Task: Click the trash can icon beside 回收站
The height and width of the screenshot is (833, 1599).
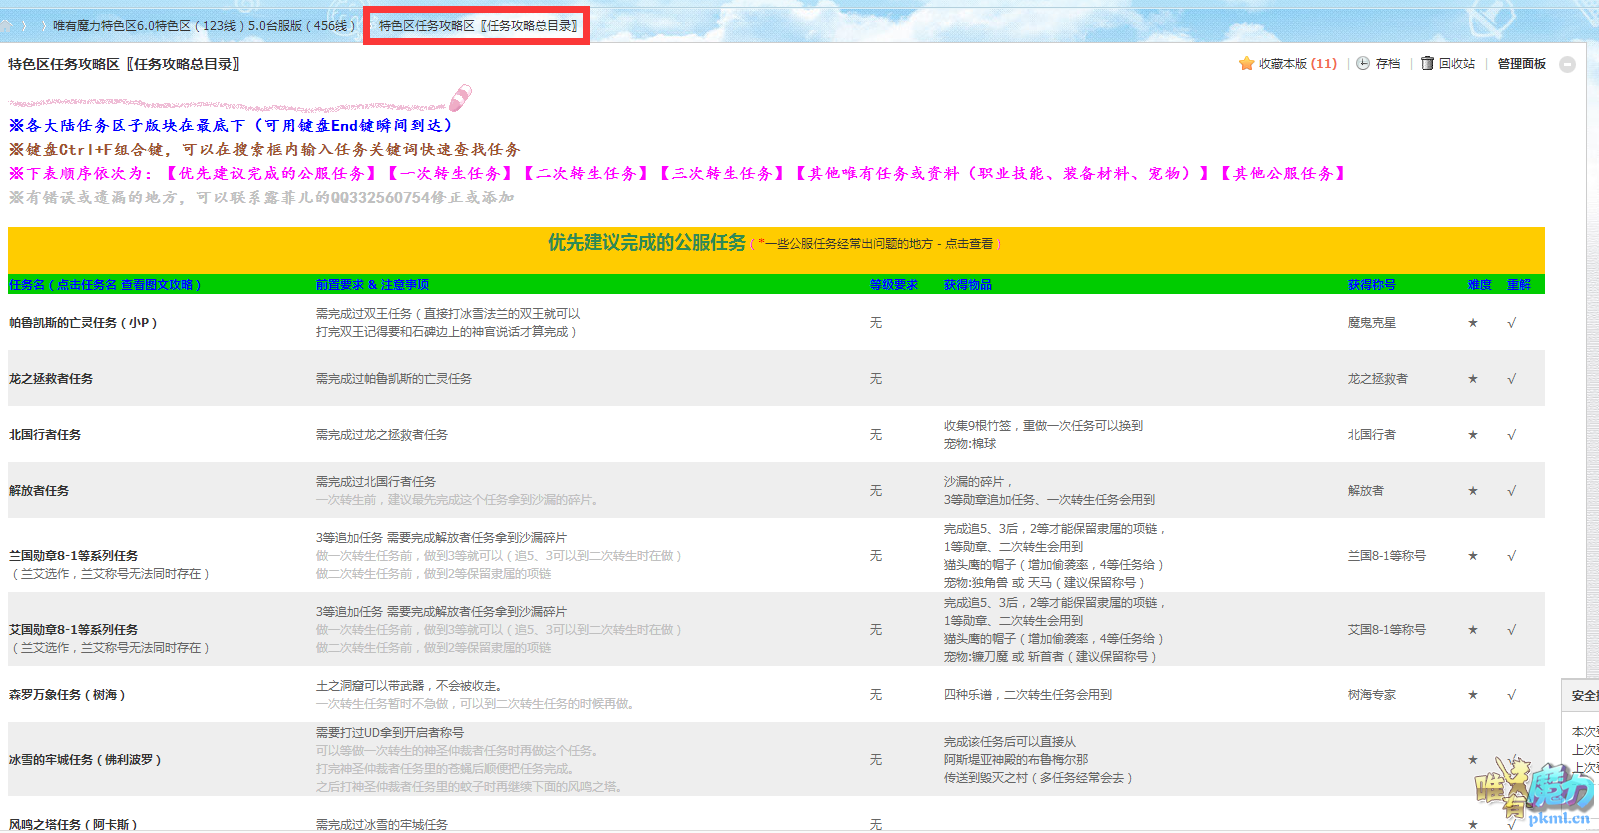Action: coord(1427,63)
